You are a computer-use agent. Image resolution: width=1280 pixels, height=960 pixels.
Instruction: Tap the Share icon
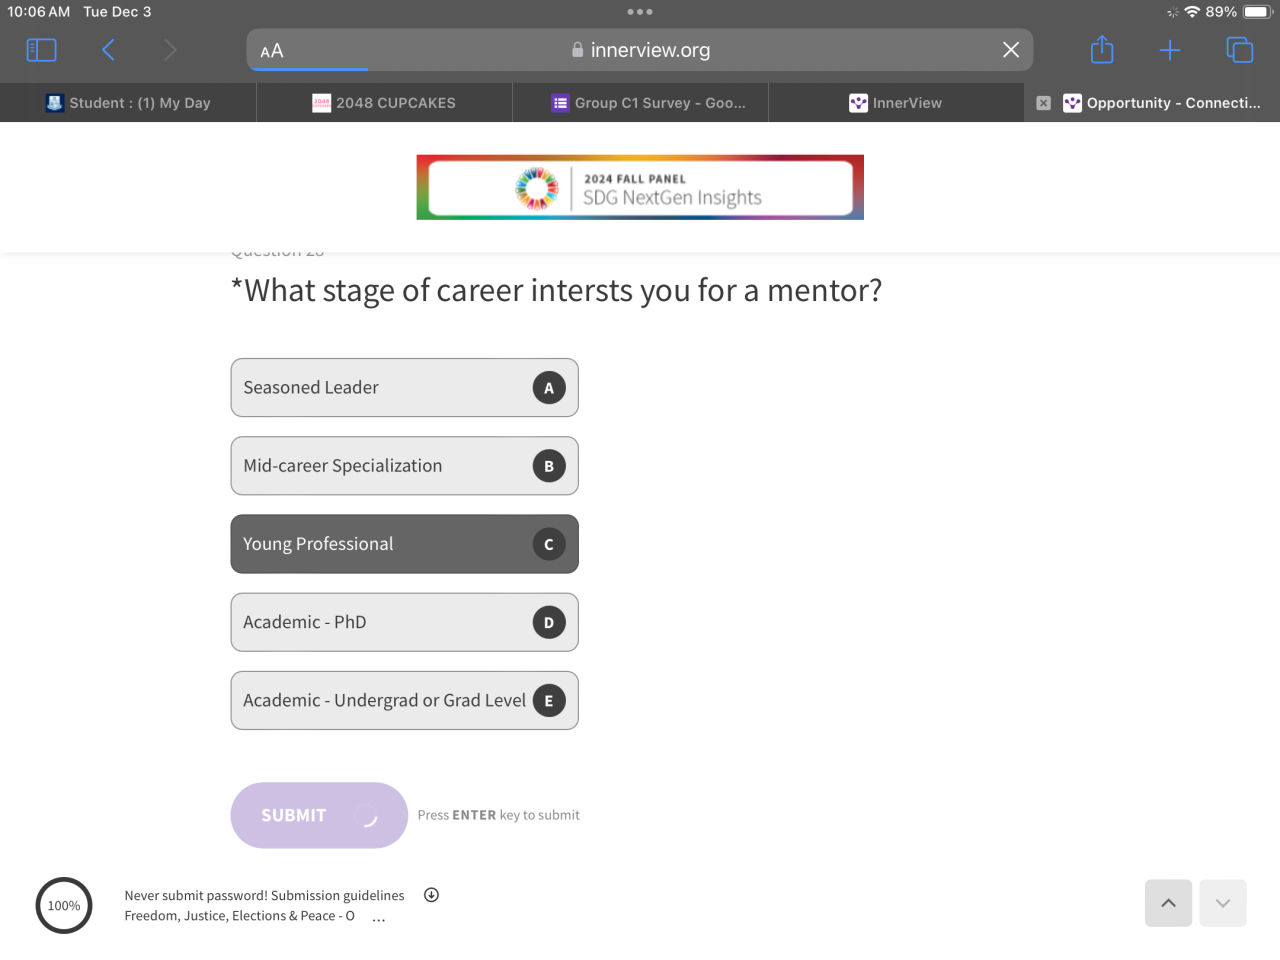coord(1102,50)
